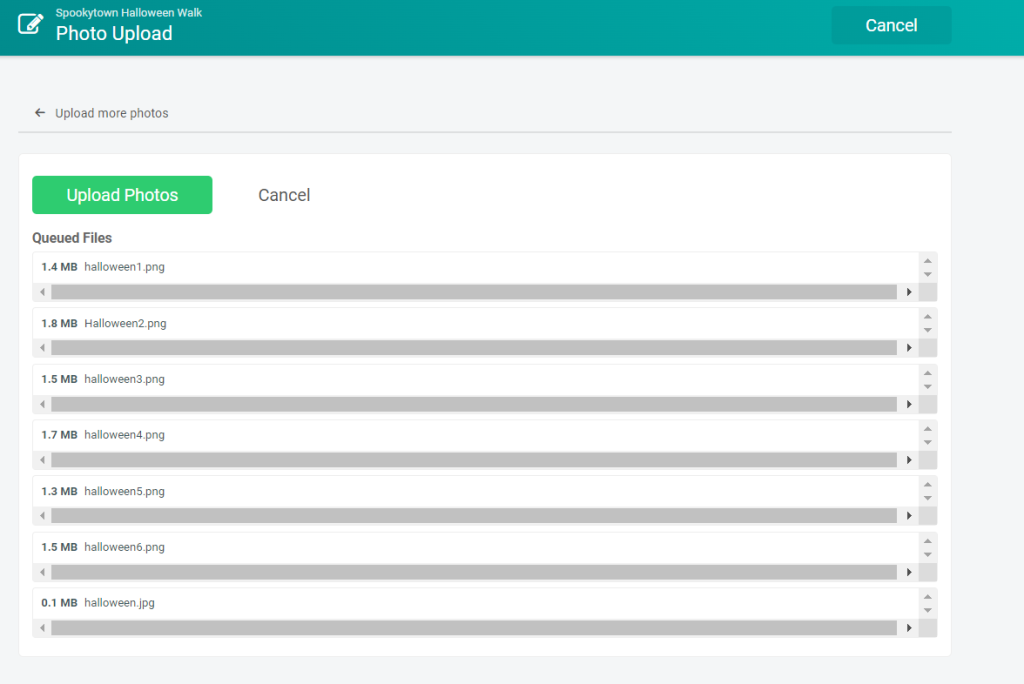The height and width of the screenshot is (684, 1024).
Task: Click horizontal scrollbar track of halloween4.png row
Action: (x=474, y=460)
